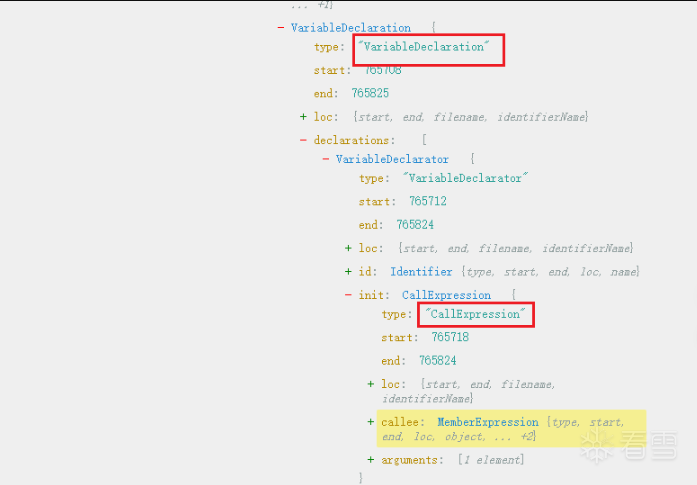Collapse the VariableDeclaration node

point(280,28)
